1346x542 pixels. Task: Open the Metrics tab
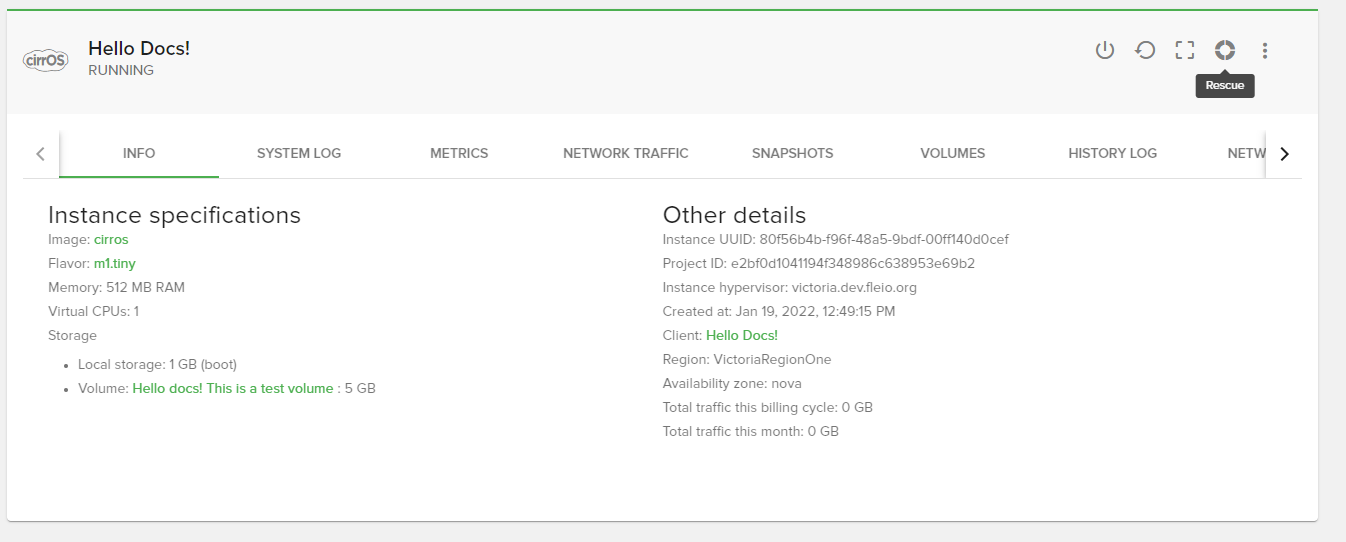pyautogui.click(x=459, y=153)
